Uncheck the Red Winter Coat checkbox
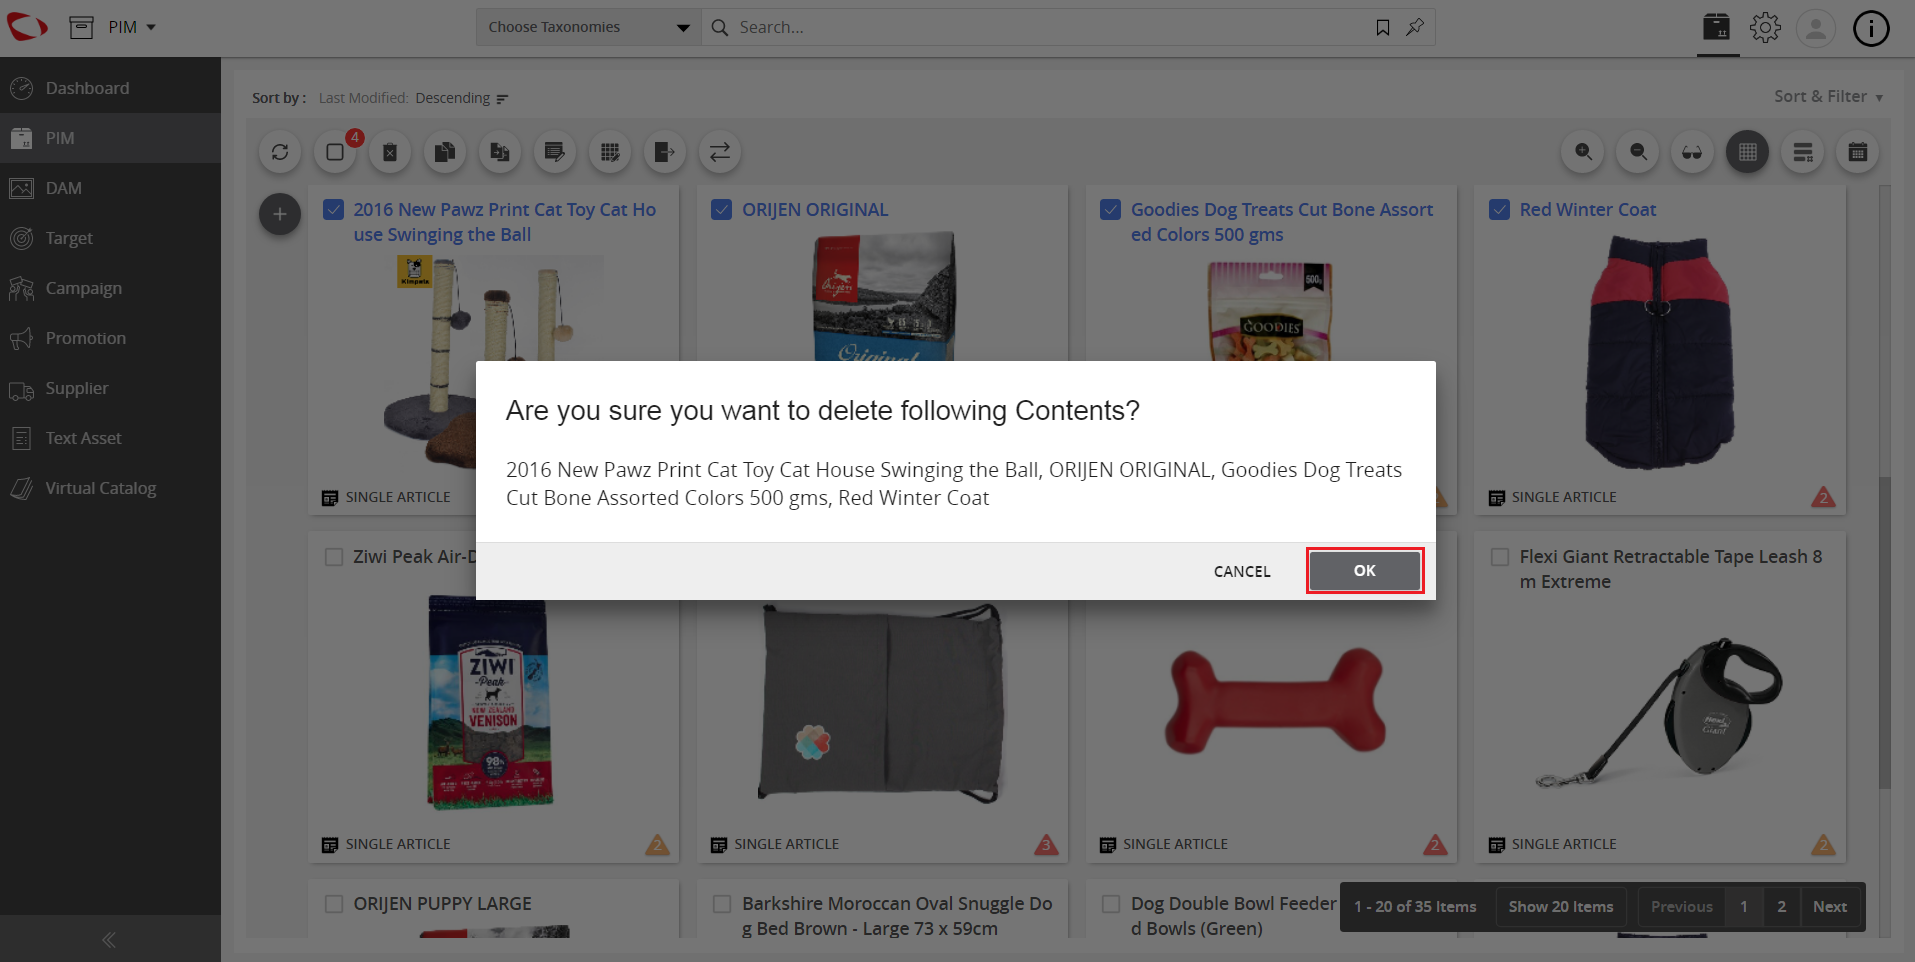Screen dimensions: 1915x962 coord(1499,209)
